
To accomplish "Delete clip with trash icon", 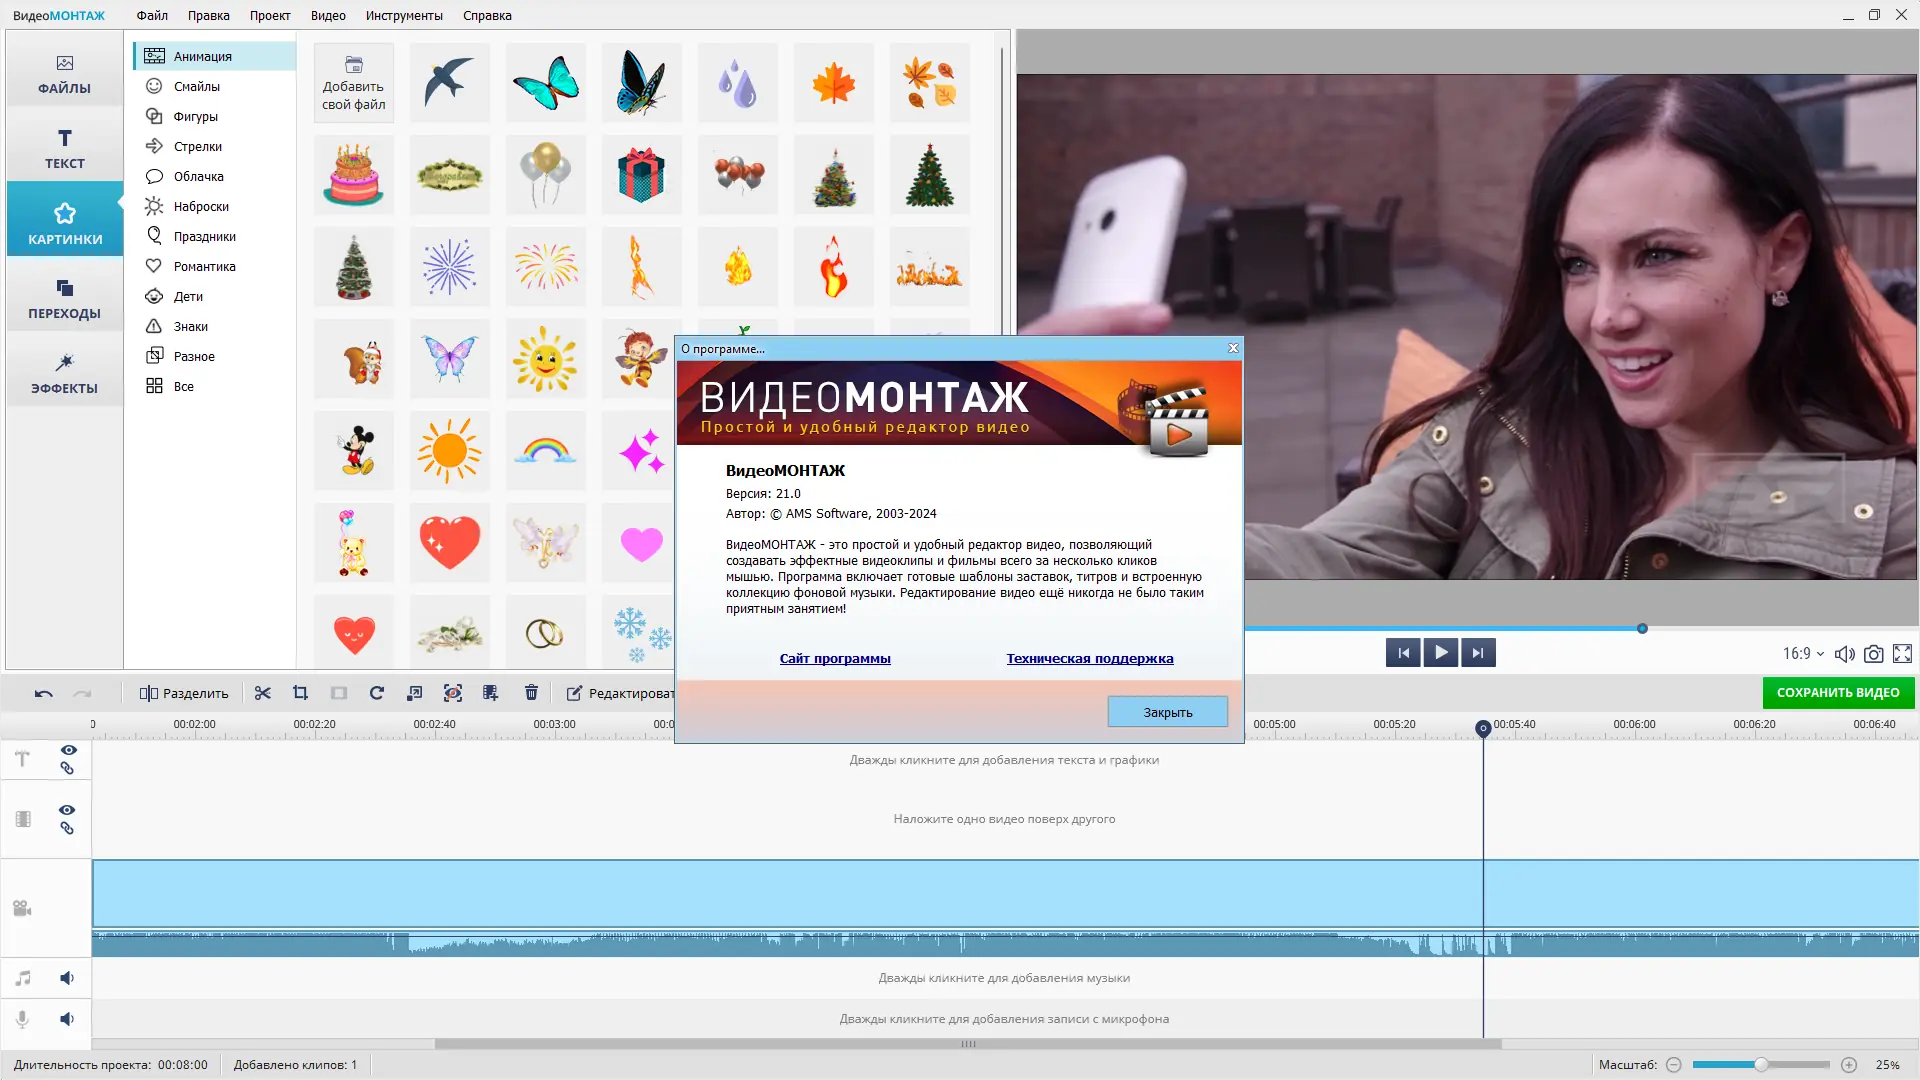I will (531, 693).
